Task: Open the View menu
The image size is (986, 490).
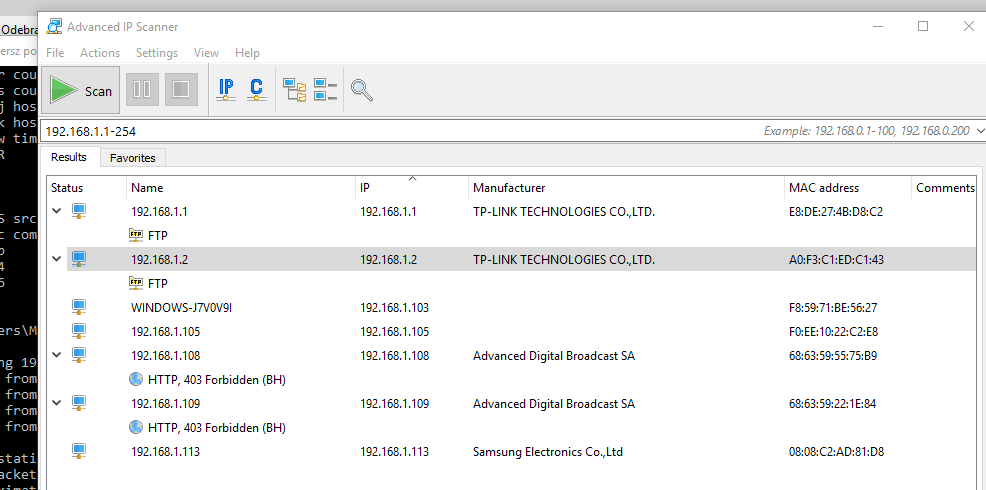Action: (206, 53)
